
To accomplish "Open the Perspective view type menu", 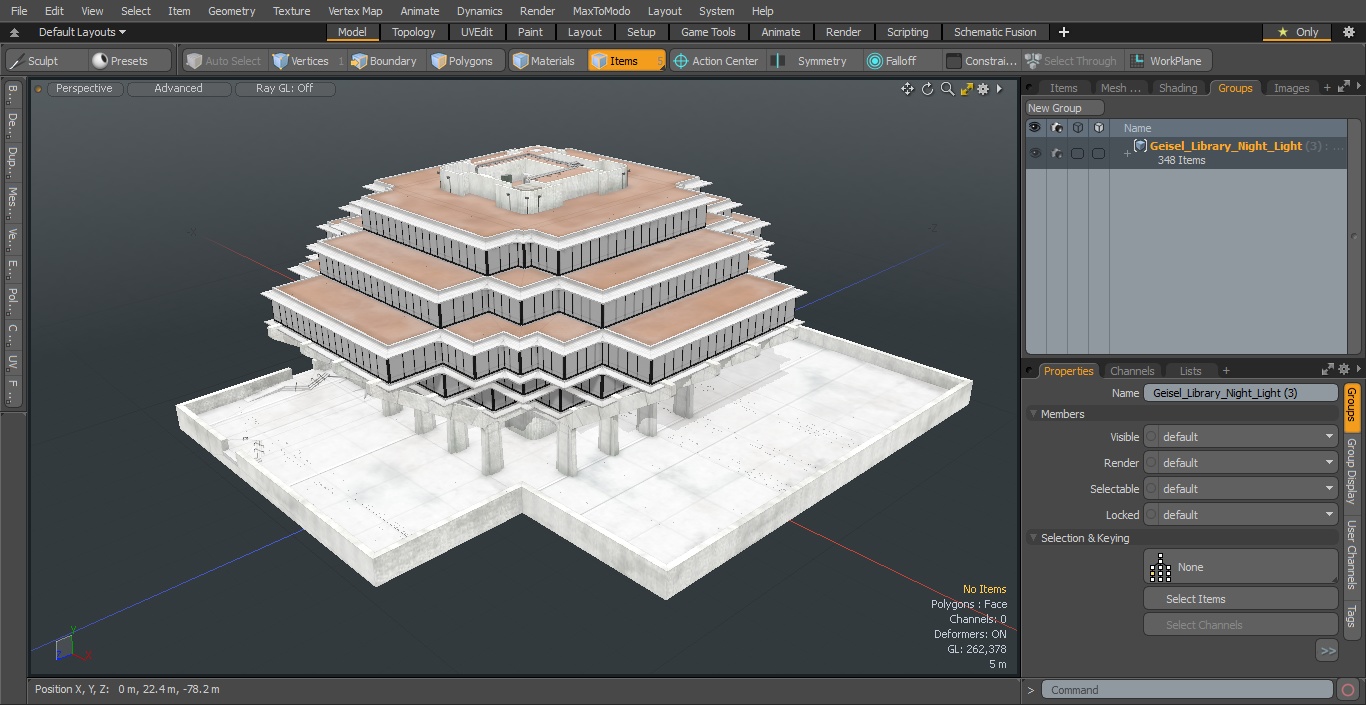I will click(x=84, y=88).
